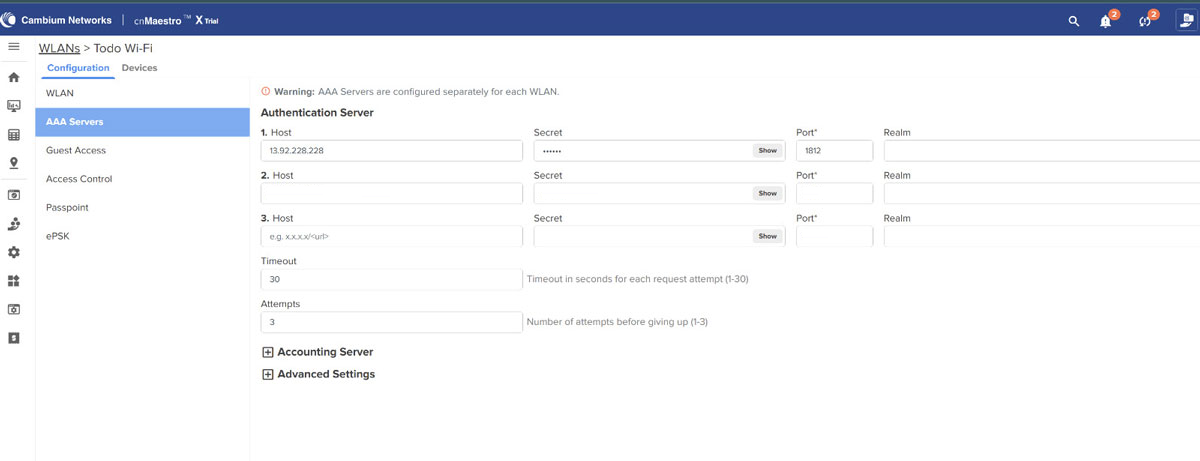Go back via WLANs breadcrumb link
Viewport: 1200px width, 461px height.
(59, 47)
